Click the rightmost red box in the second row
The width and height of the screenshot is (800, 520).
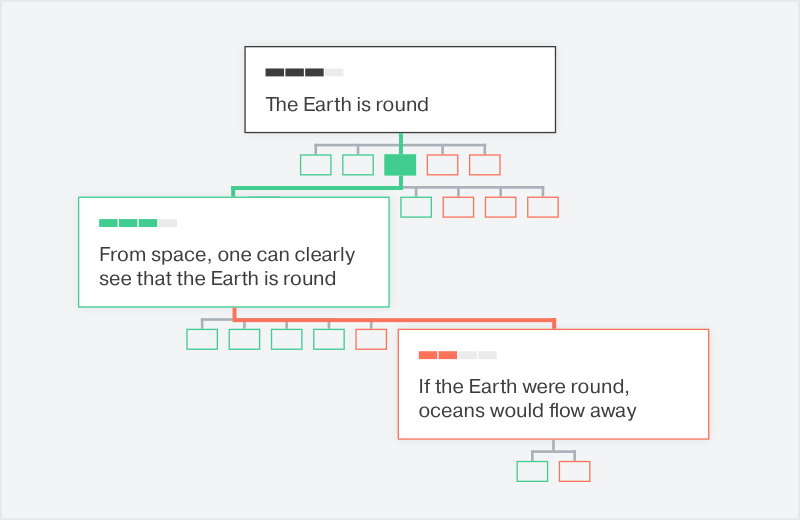click(x=543, y=207)
